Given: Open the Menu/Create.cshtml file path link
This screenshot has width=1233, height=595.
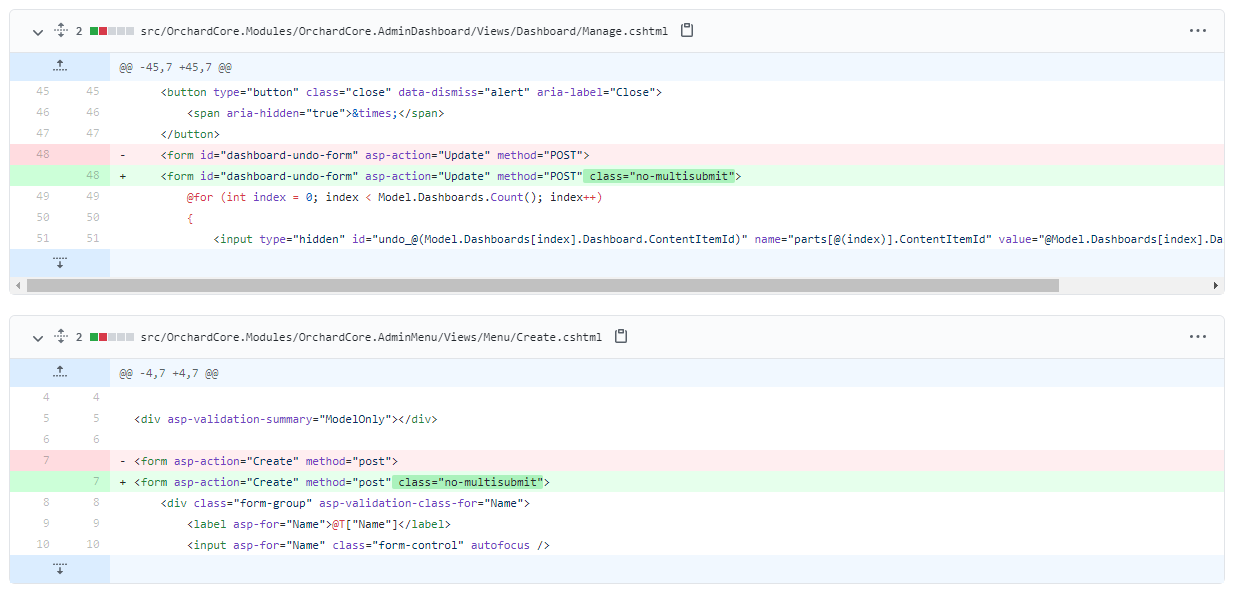Looking at the screenshot, I should 371,337.
